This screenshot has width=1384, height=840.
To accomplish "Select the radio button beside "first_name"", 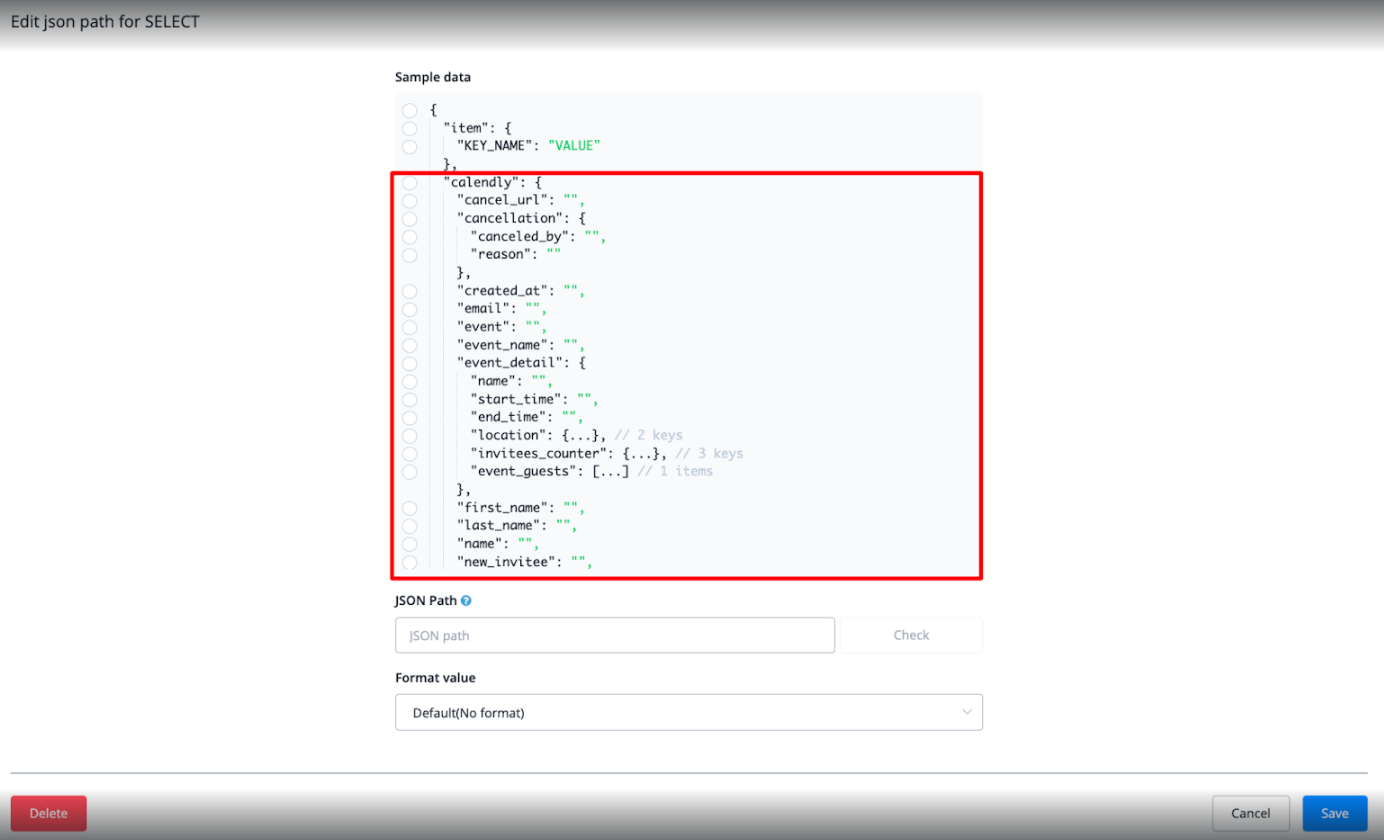I will tap(409, 508).
